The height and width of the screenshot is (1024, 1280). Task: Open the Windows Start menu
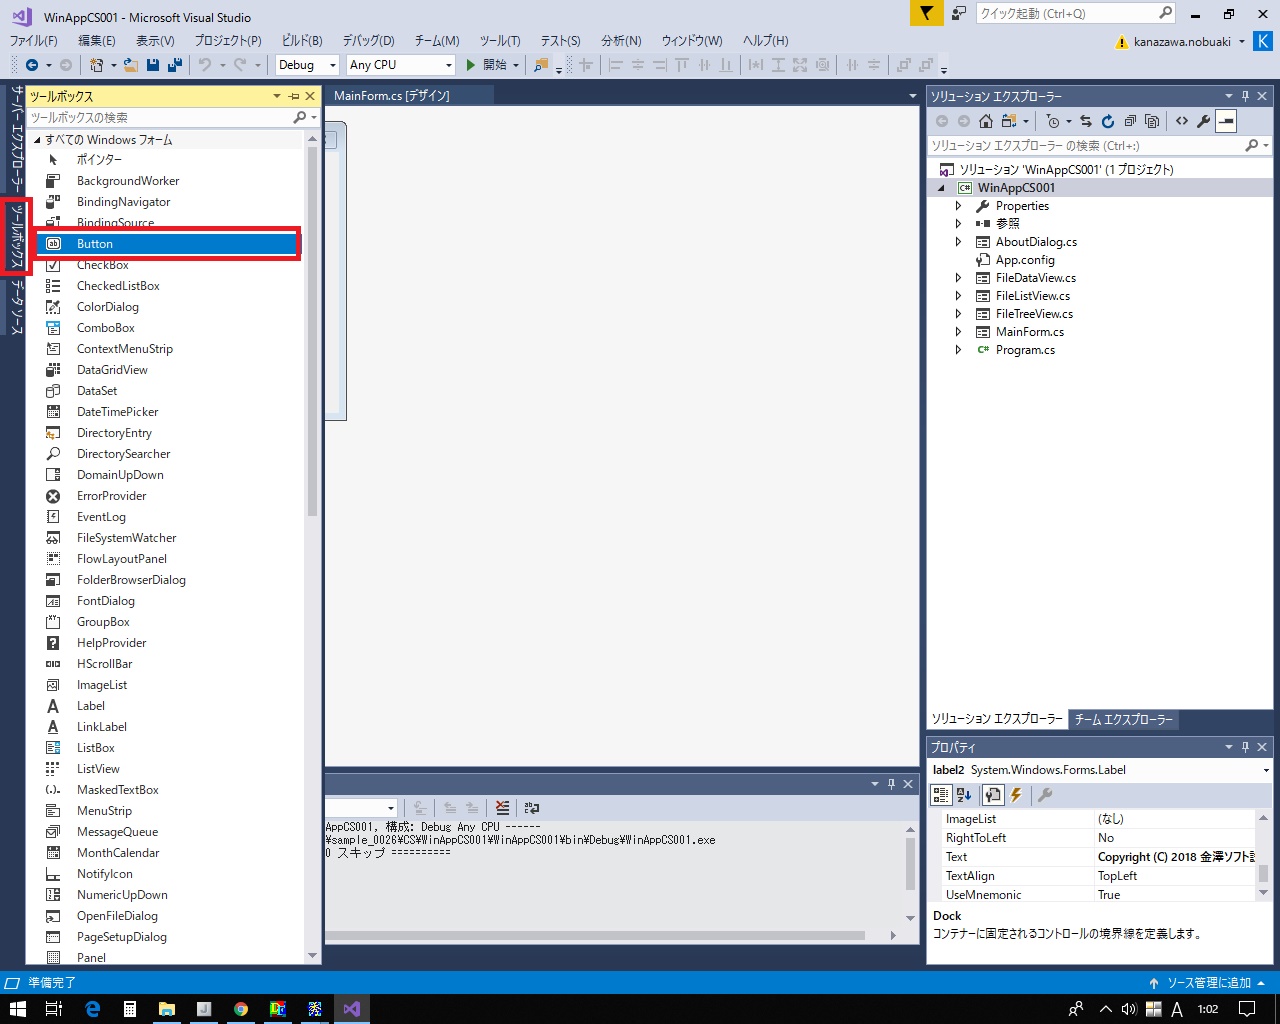coord(18,1009)
